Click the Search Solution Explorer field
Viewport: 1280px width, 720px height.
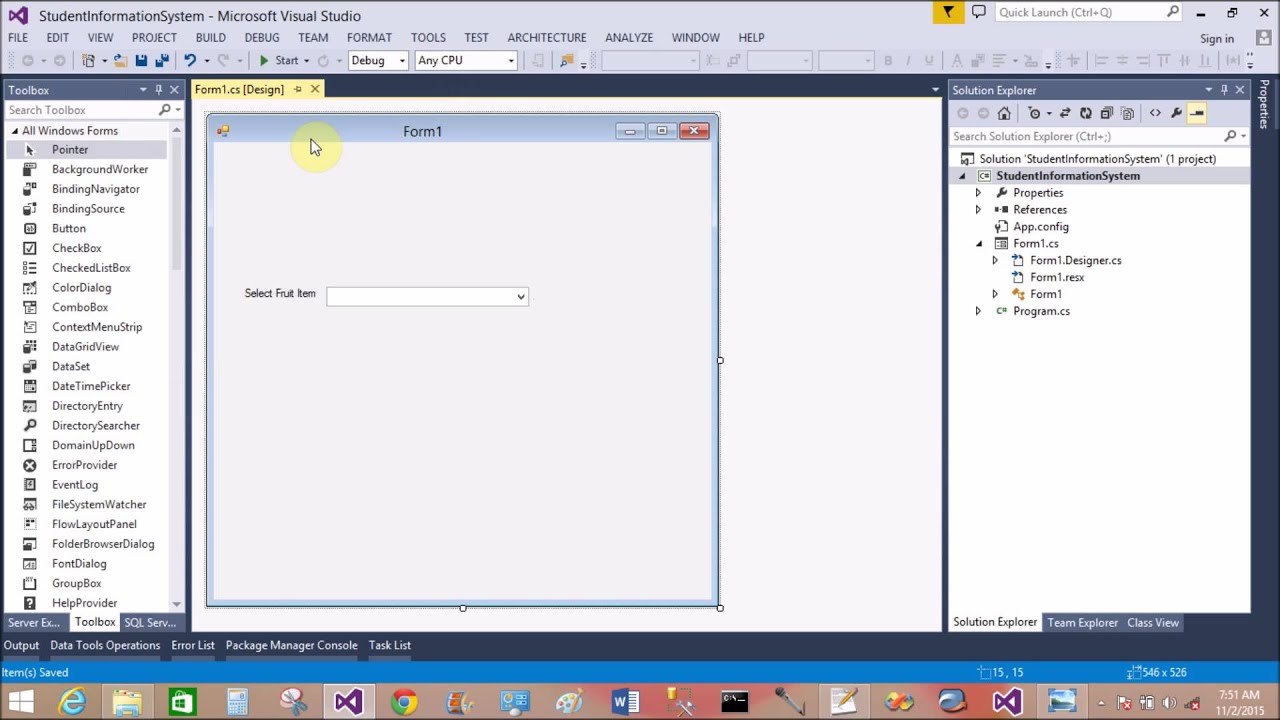1086,136
